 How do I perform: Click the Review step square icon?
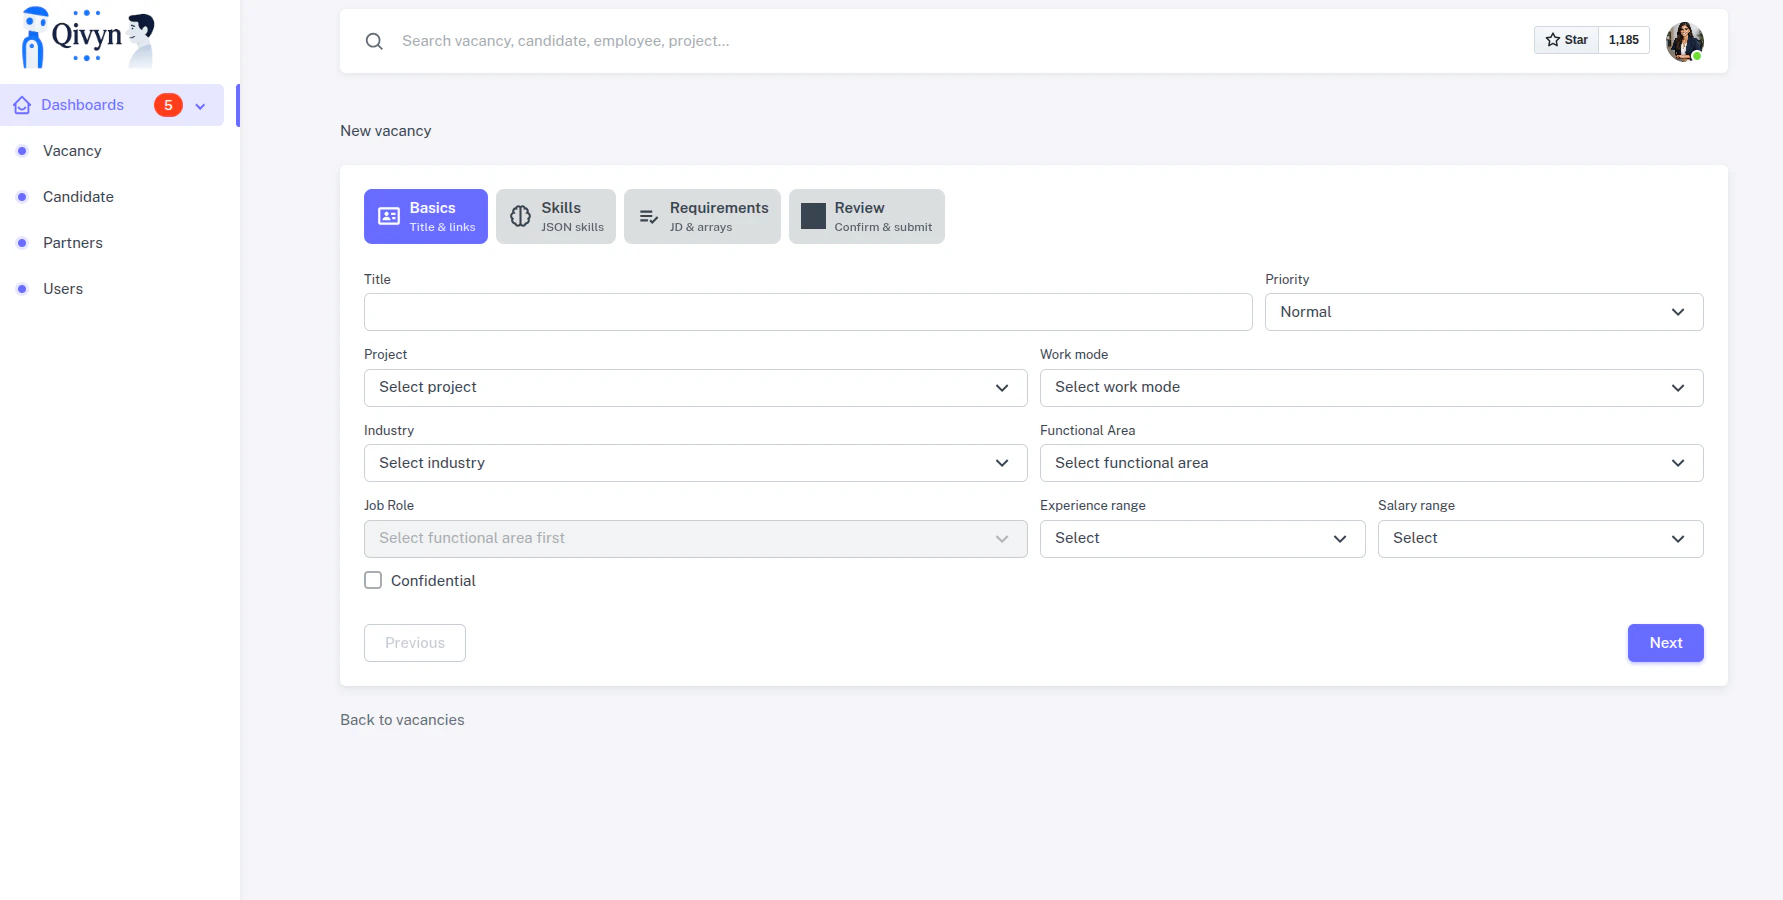(814, 216)
